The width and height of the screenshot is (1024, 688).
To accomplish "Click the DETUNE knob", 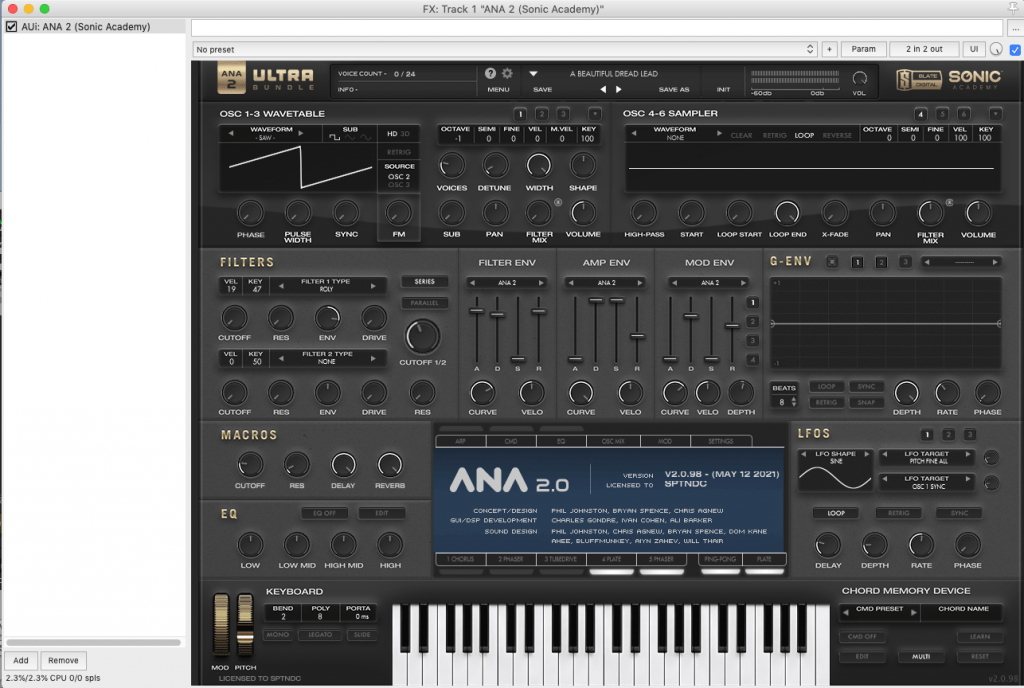I will tap(495, 166).
